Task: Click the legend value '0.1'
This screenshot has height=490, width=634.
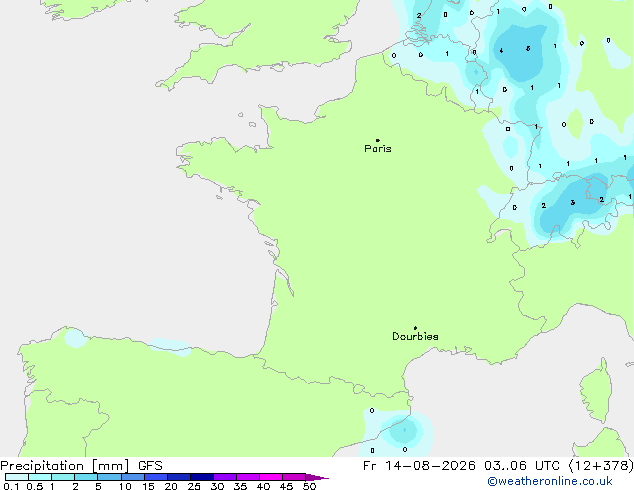Action: (11, 486)
